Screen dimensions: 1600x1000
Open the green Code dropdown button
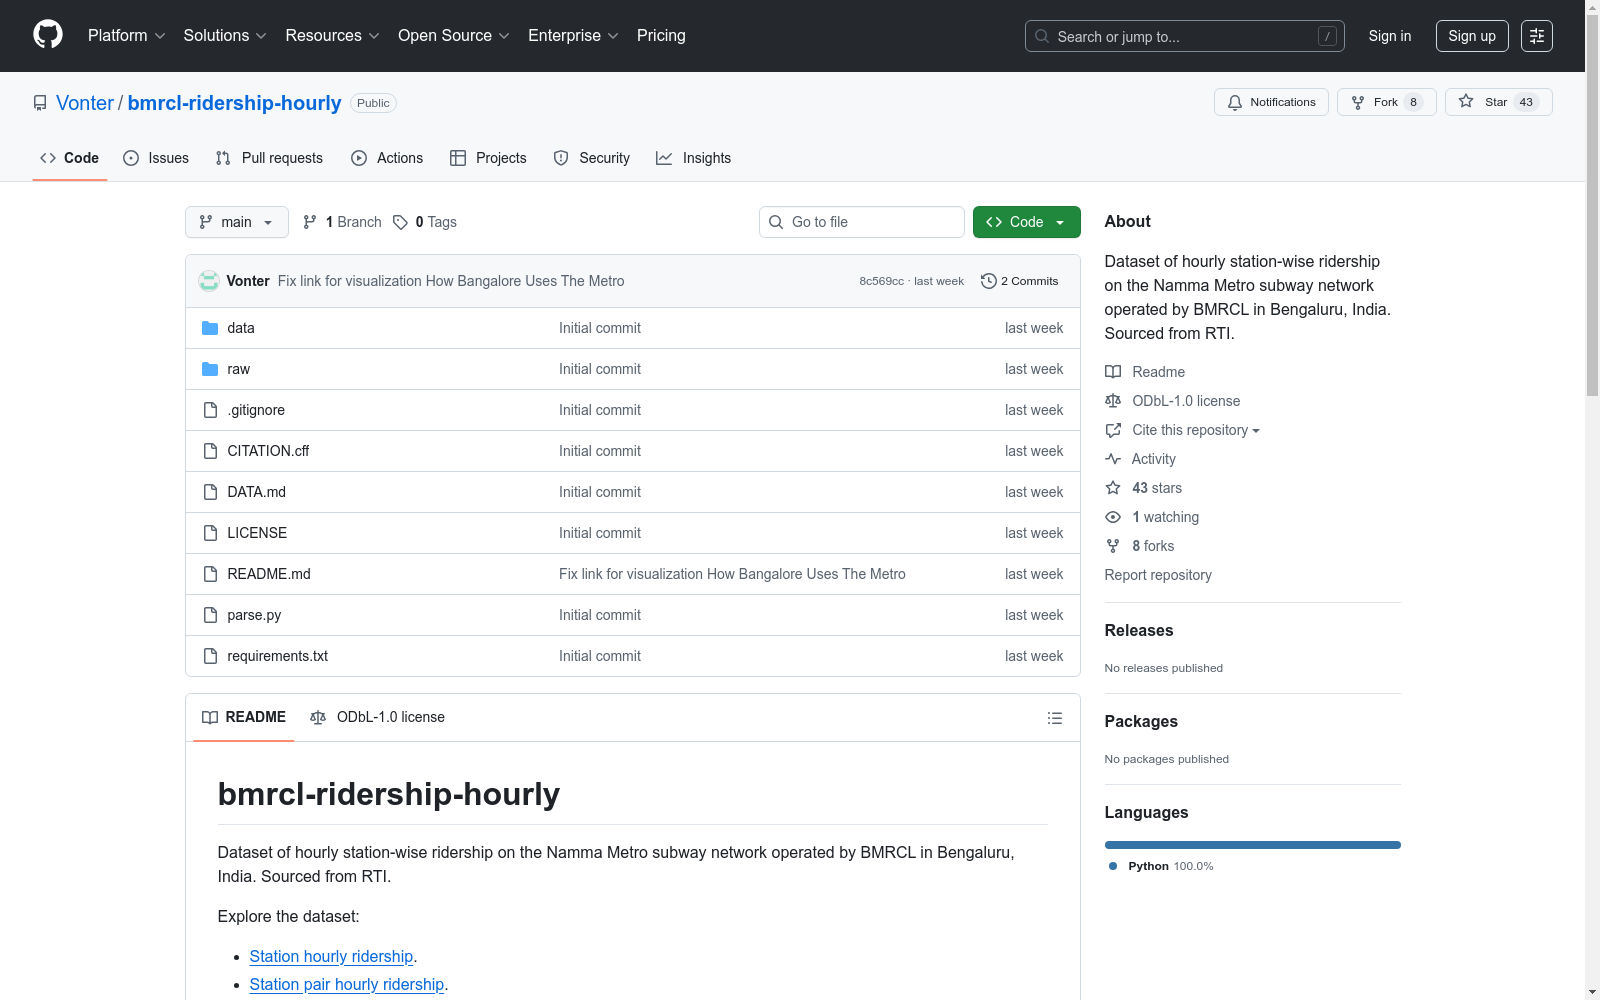(1027, 222)
